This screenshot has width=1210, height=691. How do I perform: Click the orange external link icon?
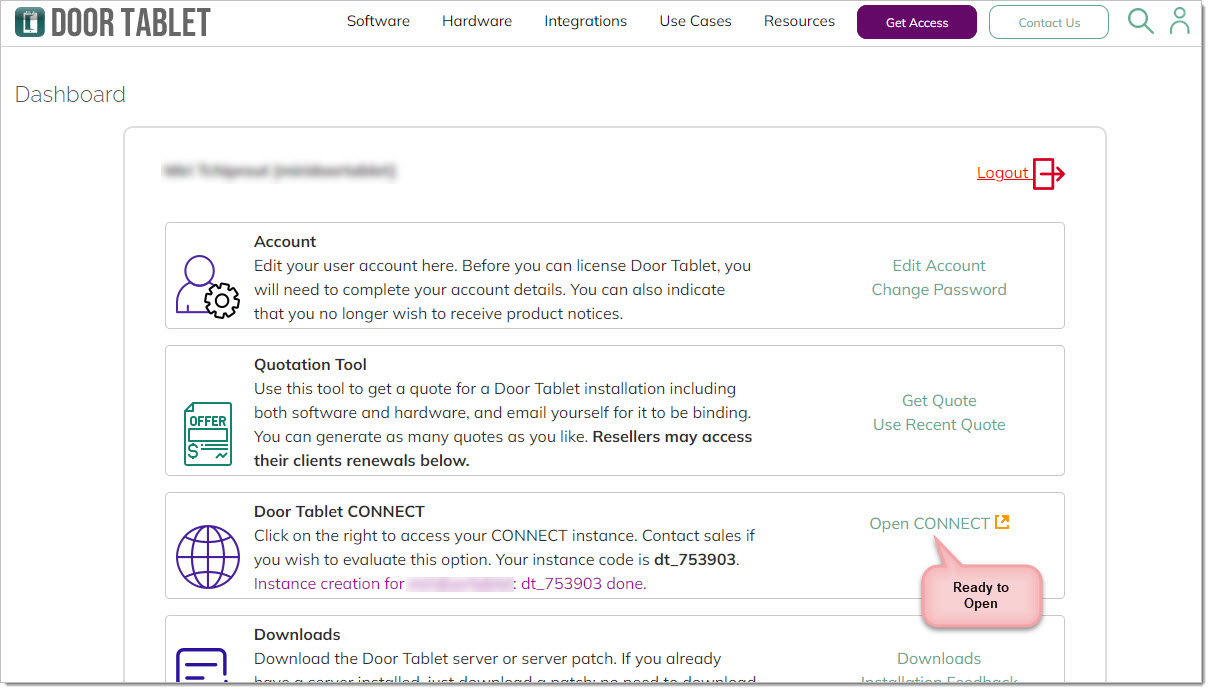click(x=1002, y=523)
